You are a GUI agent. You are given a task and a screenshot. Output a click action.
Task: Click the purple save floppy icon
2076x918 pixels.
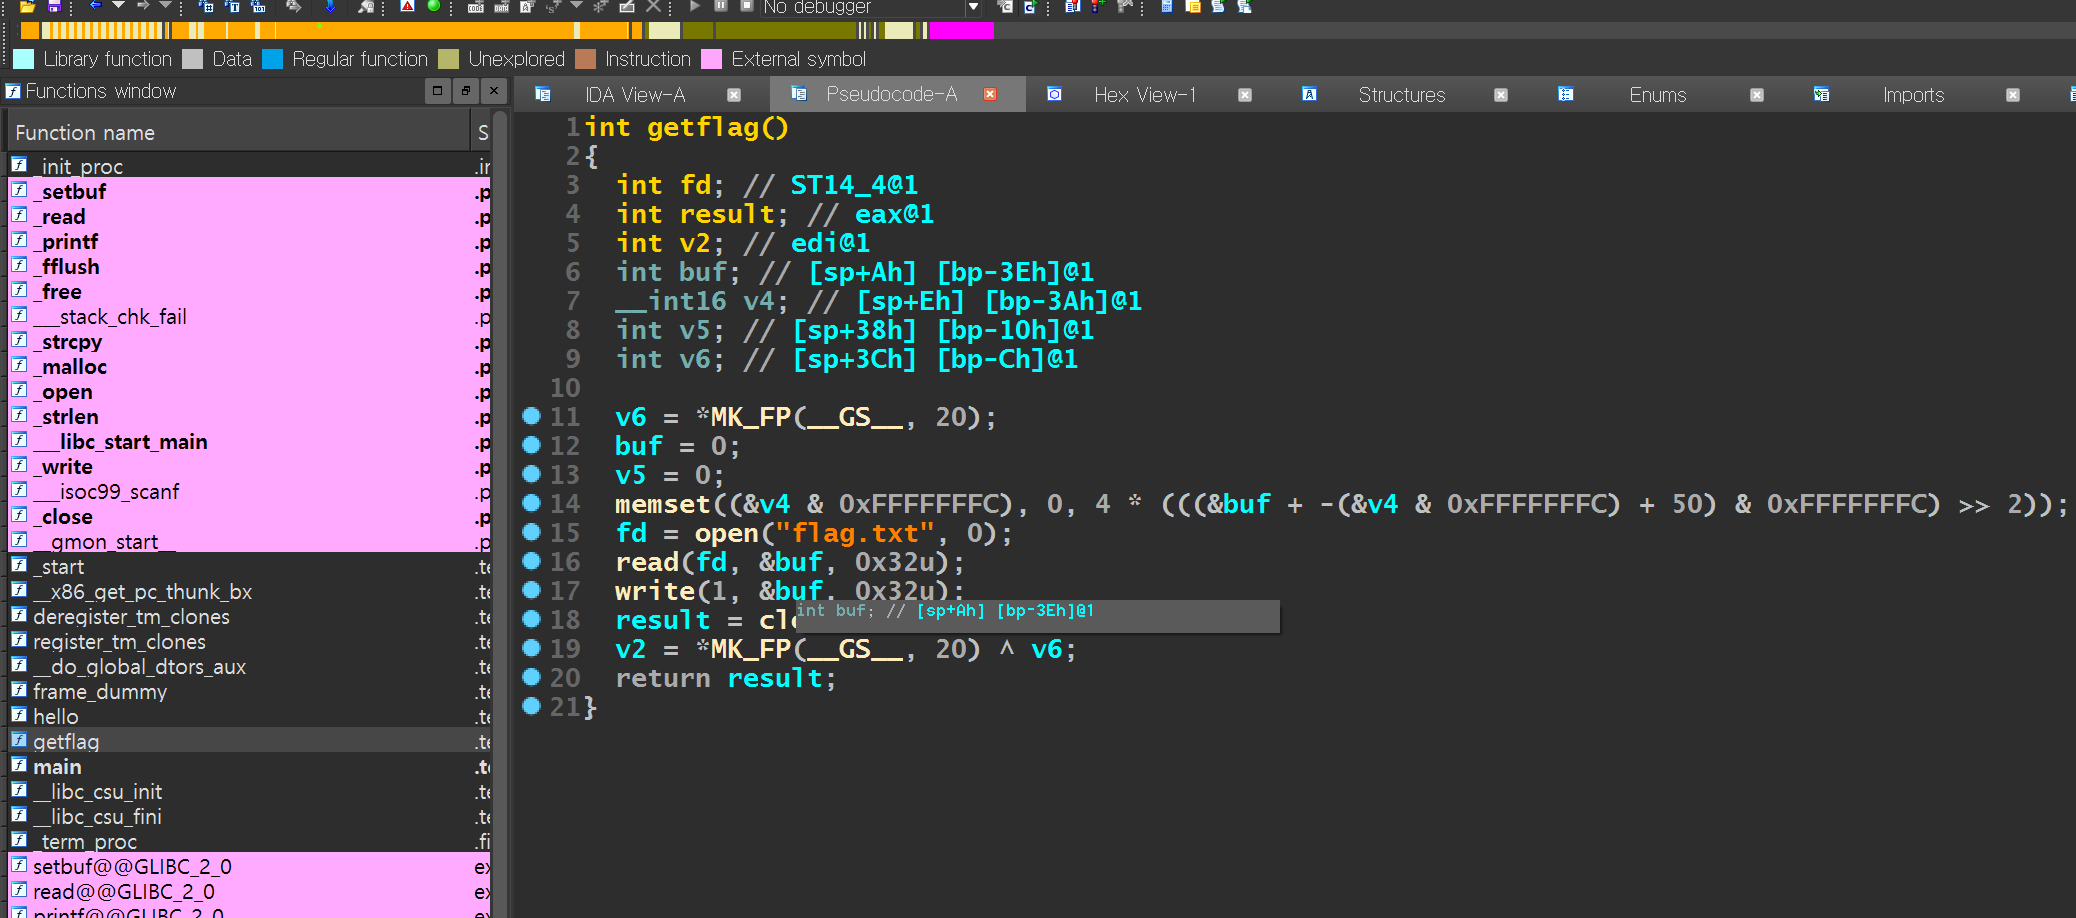pos(54,6)
